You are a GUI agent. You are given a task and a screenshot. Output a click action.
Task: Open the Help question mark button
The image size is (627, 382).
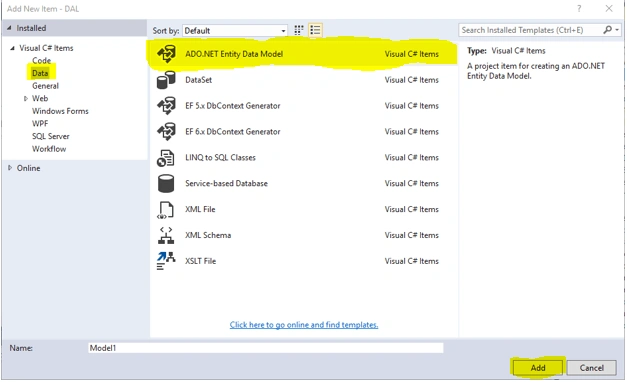click(x=579, y=8)
